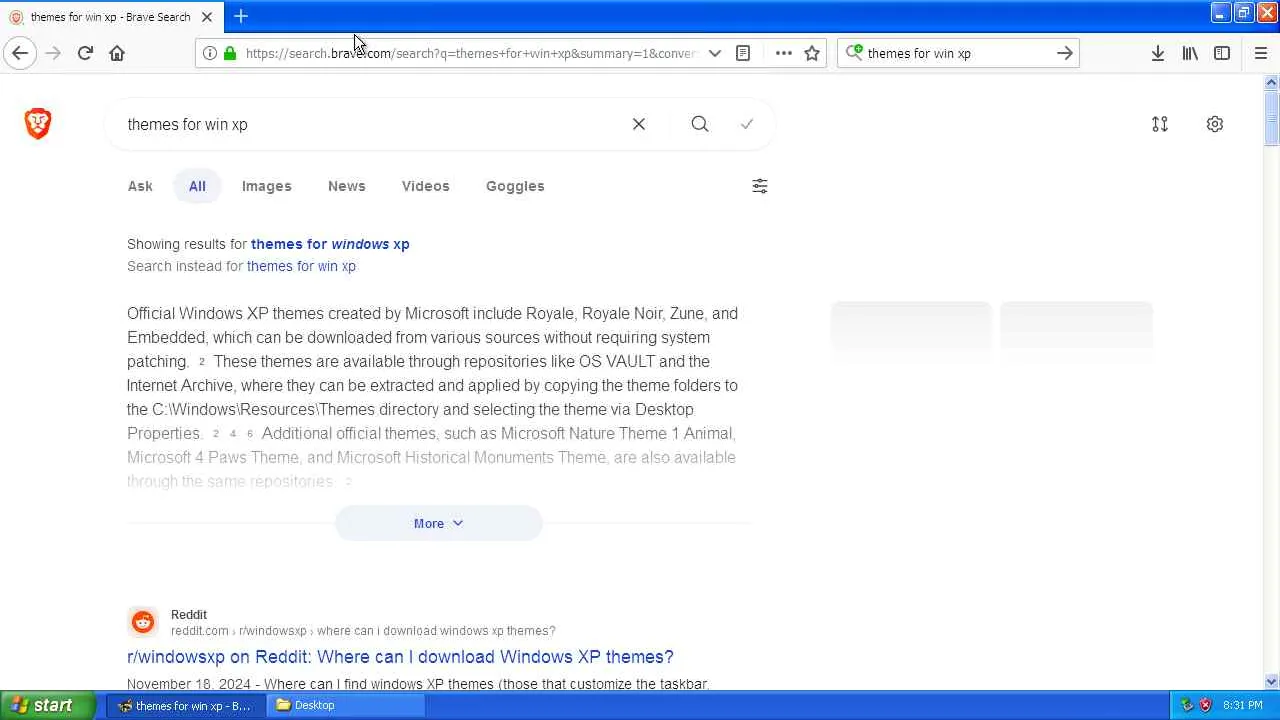Open Brave Search settings gear
This screenshot has width=1280, height=720.
point(1215,124)
